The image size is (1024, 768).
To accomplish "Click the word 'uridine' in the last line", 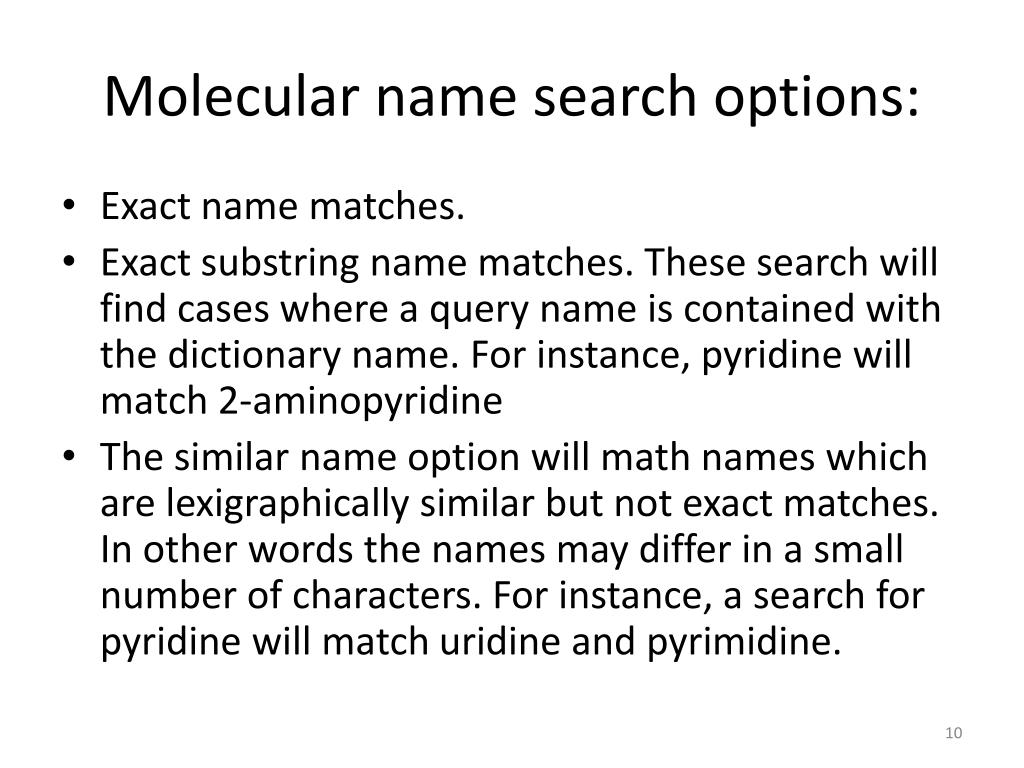I will 499,641.
